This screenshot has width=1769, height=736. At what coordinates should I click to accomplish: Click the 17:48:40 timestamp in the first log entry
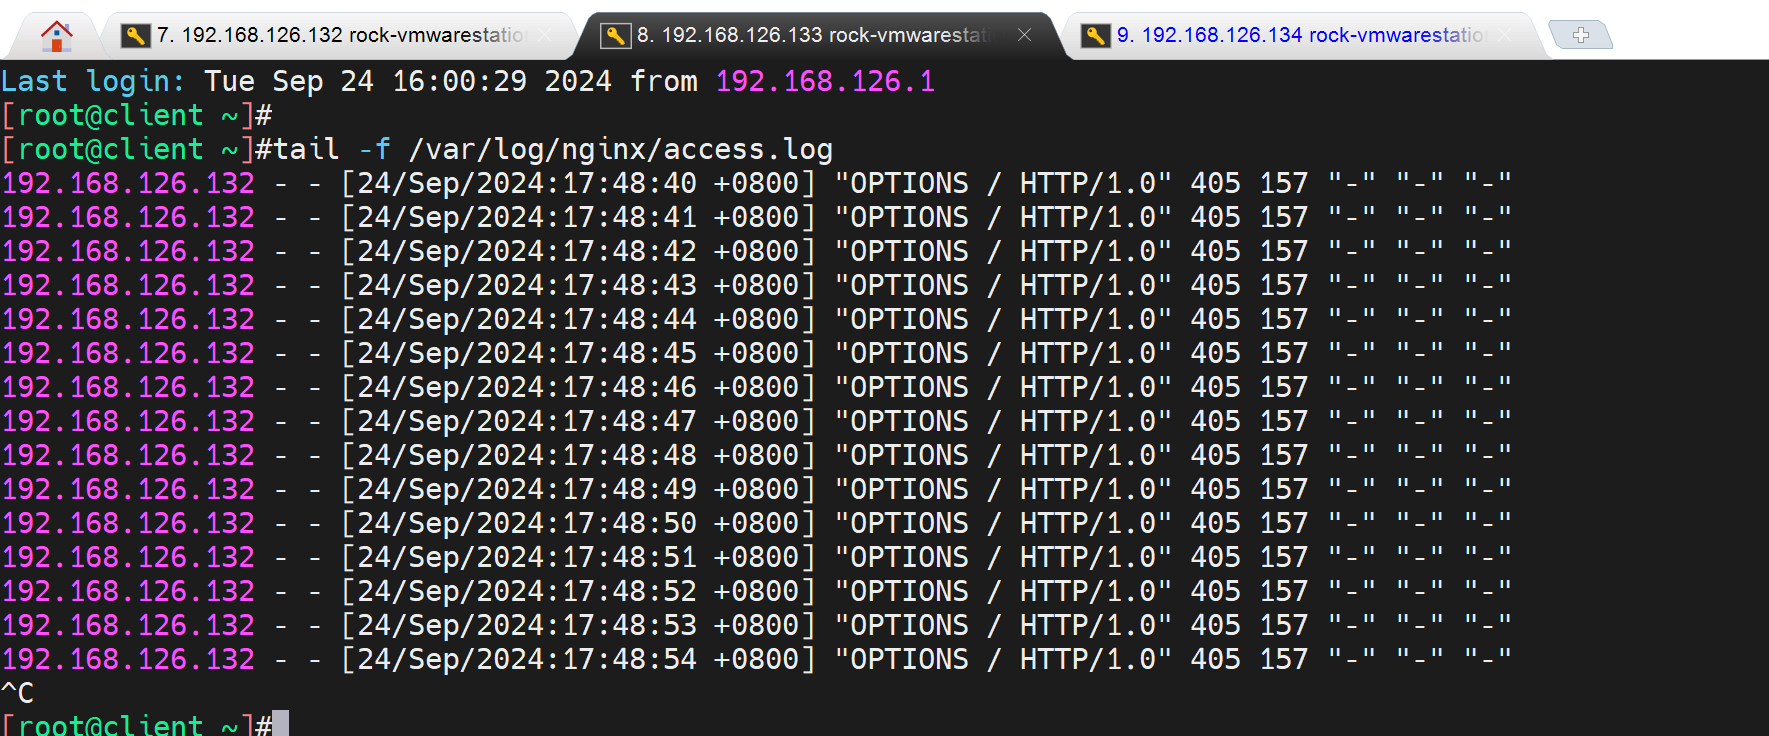tap(629, 183)
